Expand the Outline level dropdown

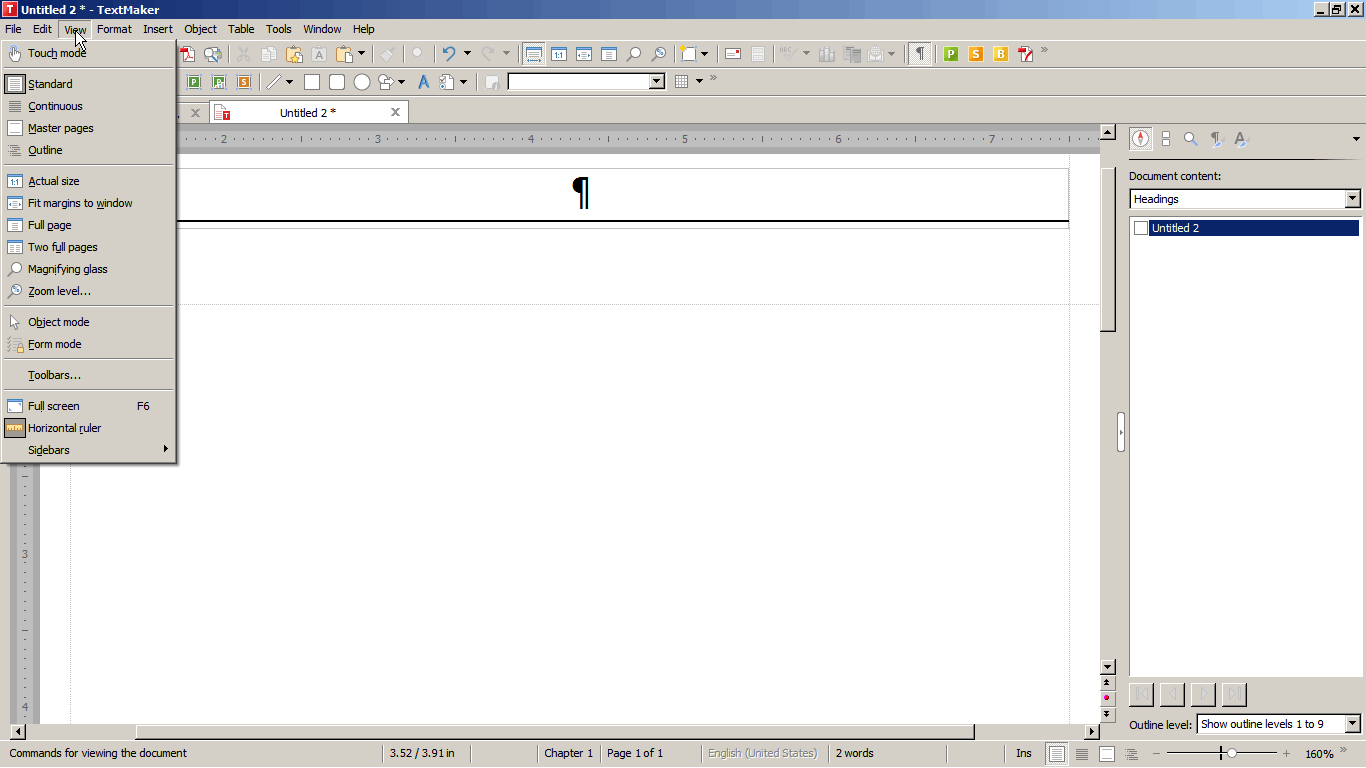[x=1352, y=724]
